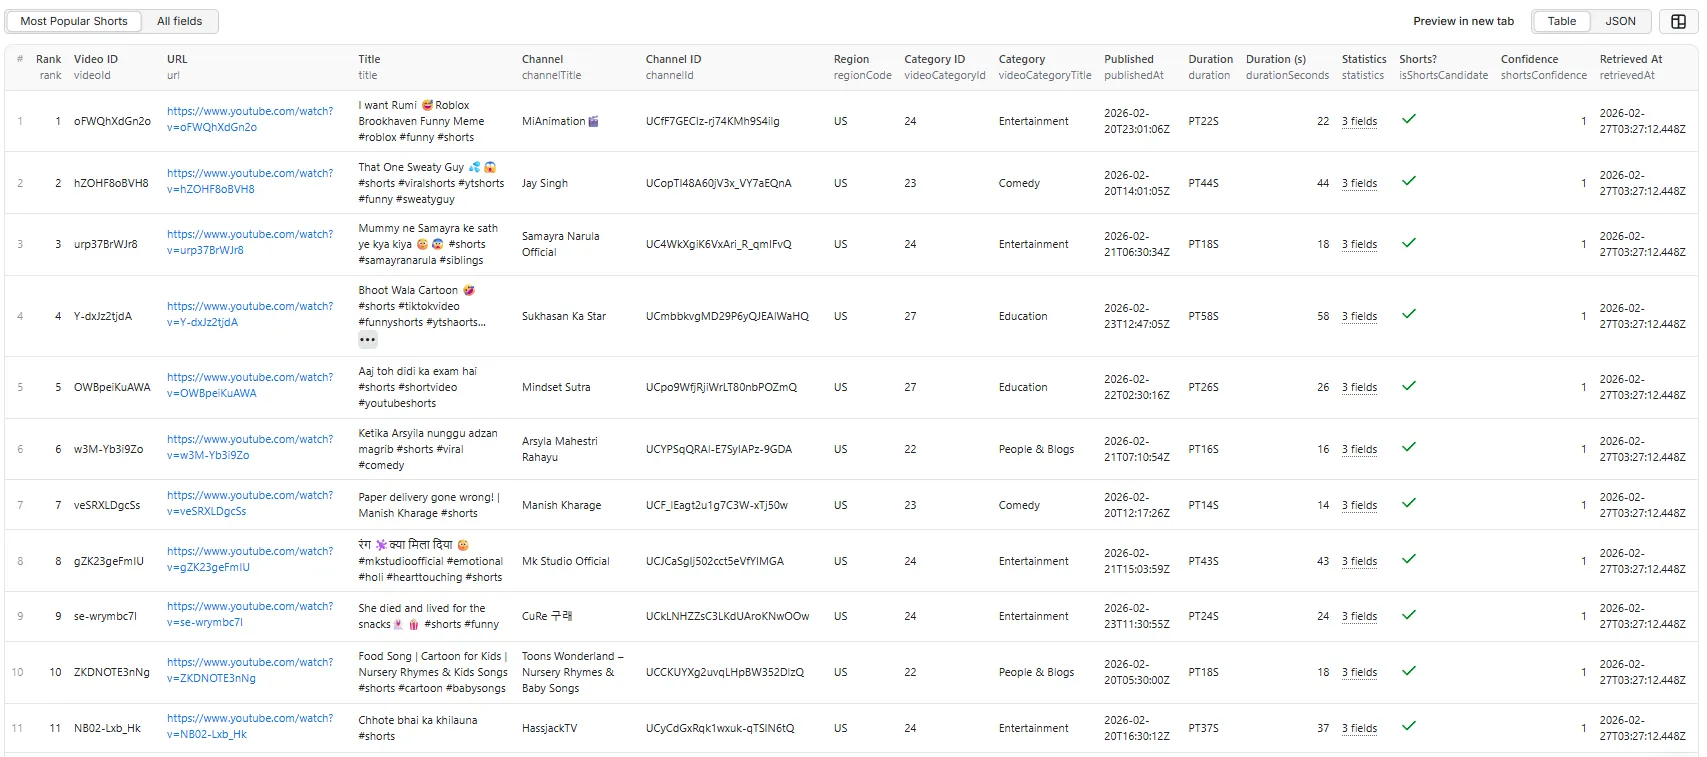Screen dimensions: 1707x757
Task: Click Shorts checkmark in Mk Studio Official row
Action: point(1408,559)
